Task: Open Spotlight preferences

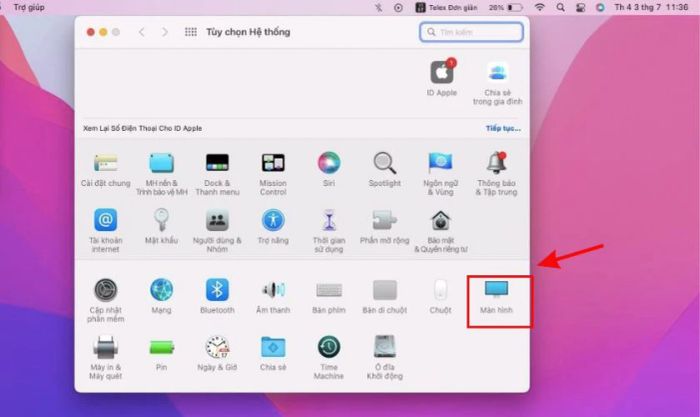Action: (384, 169)
